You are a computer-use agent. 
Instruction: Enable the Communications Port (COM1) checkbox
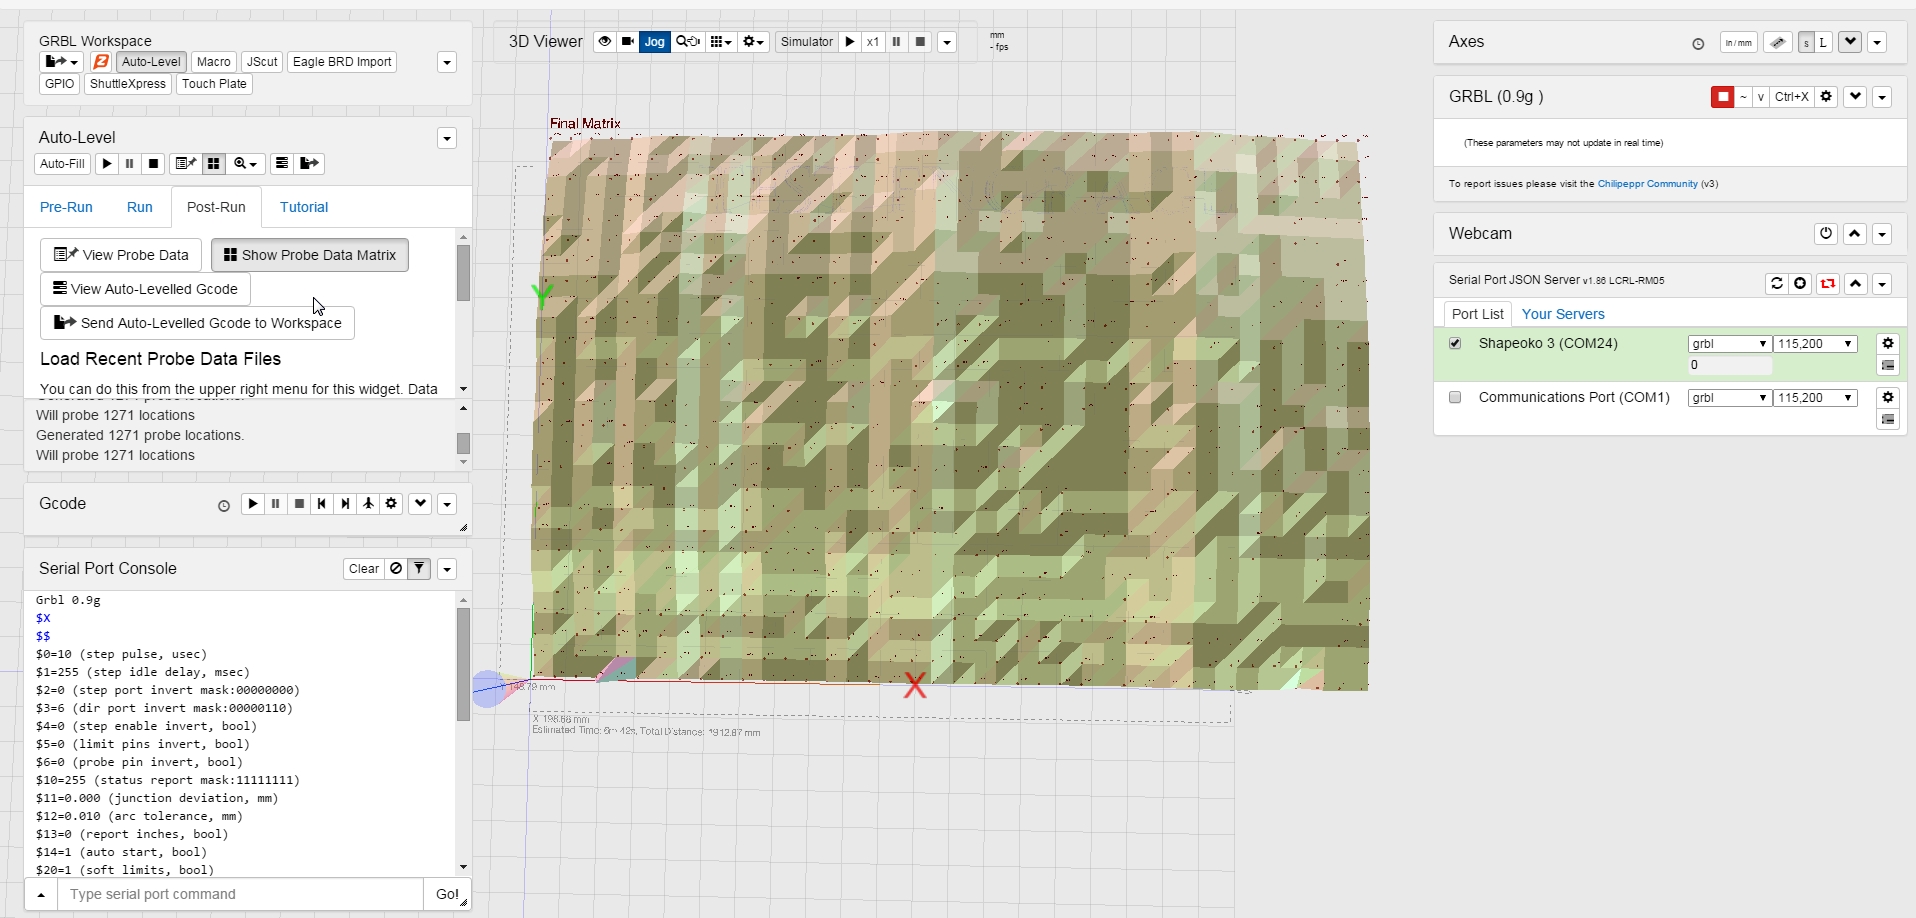1455,397
